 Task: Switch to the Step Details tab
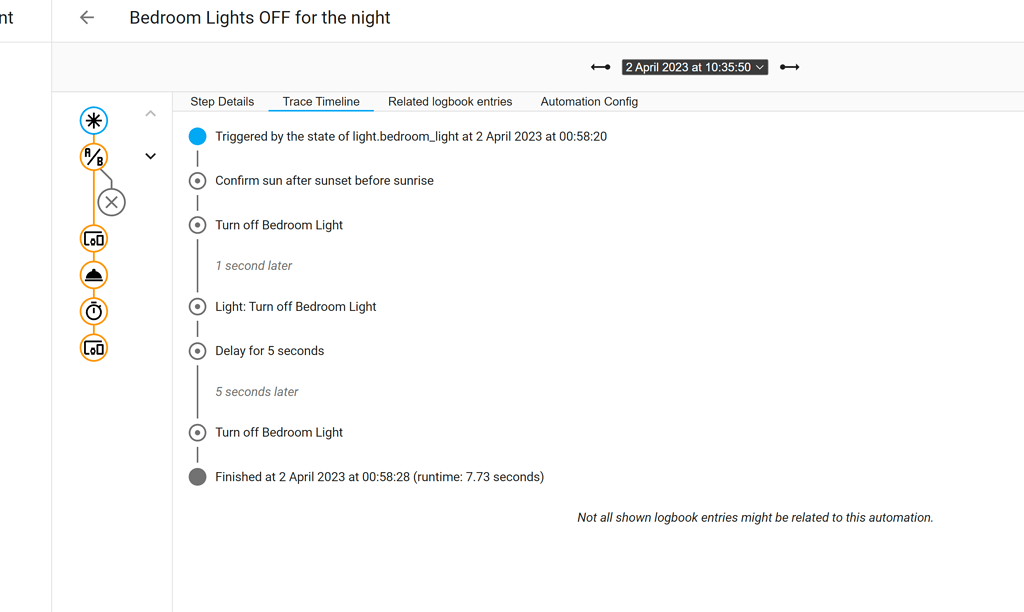[x=221, y=101]
